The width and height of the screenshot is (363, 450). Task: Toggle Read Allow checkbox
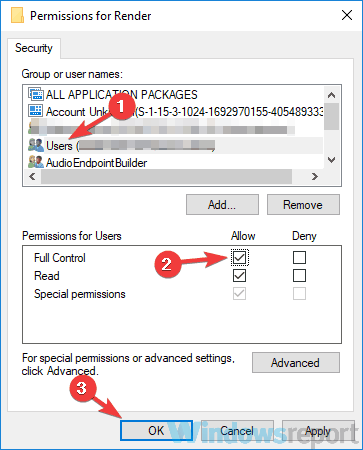click(239, 276)
